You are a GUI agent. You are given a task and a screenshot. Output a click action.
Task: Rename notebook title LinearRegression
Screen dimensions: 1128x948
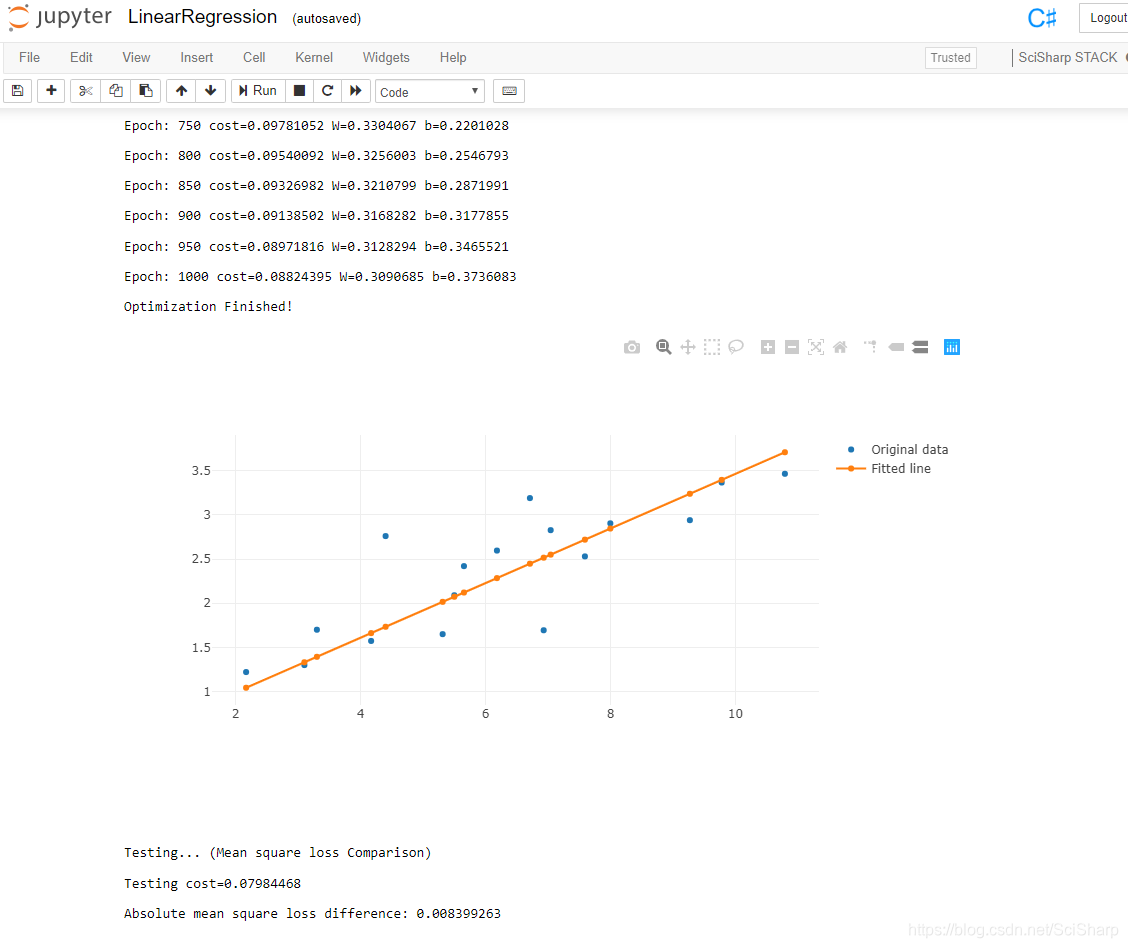202,17
